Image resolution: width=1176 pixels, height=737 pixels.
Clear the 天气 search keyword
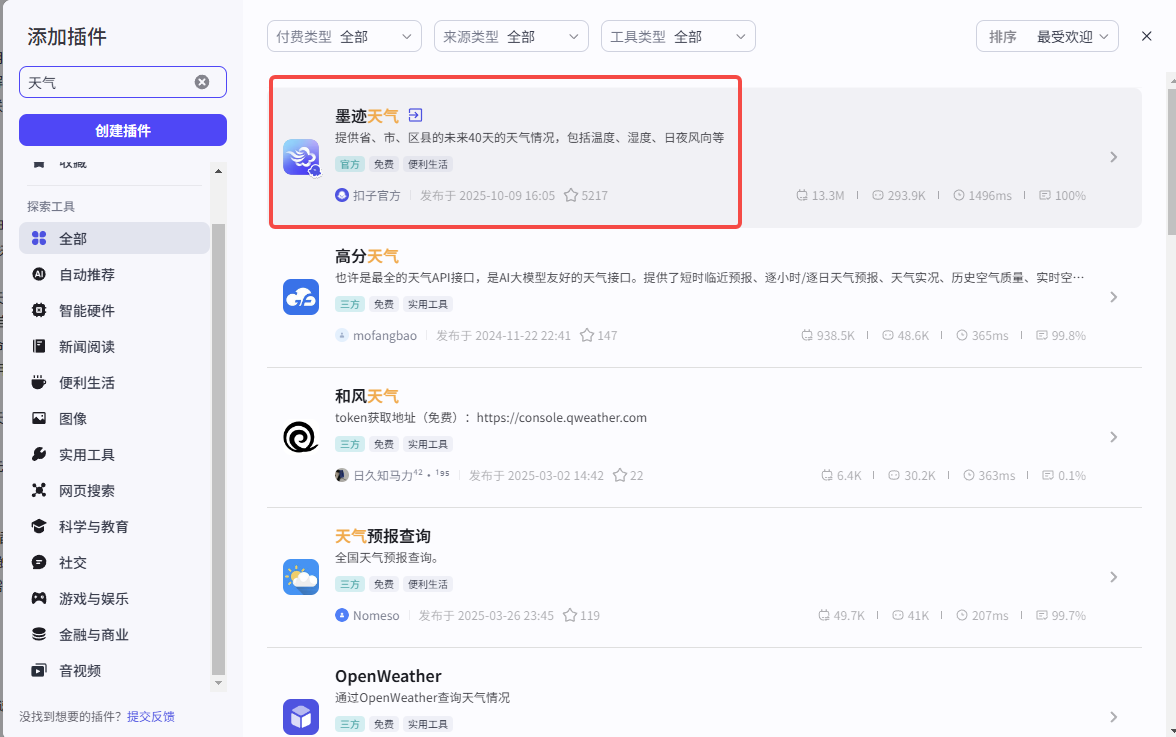coord(200,82)
